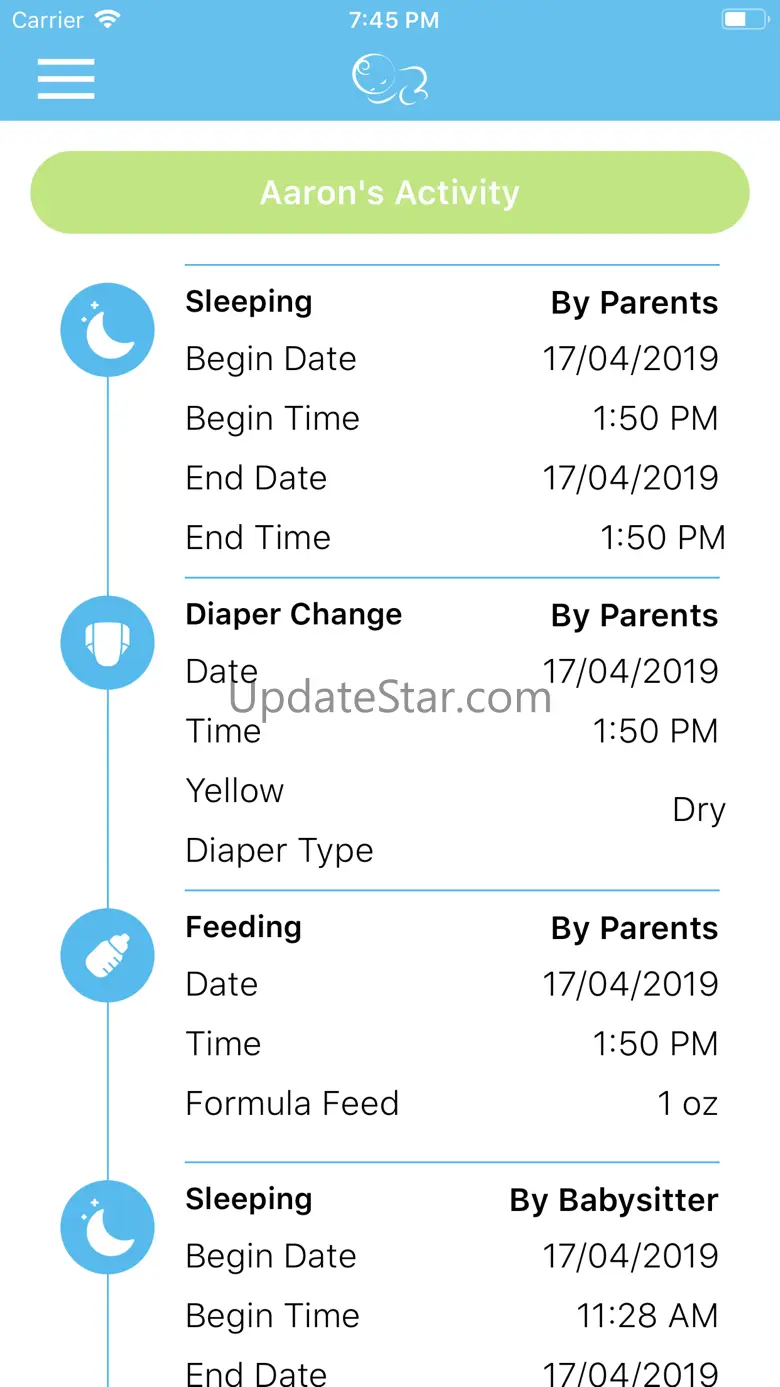Tap the 11:28 AM begin time
The height and width of the screenshot is (1387, 780).
pos(647,1315)
